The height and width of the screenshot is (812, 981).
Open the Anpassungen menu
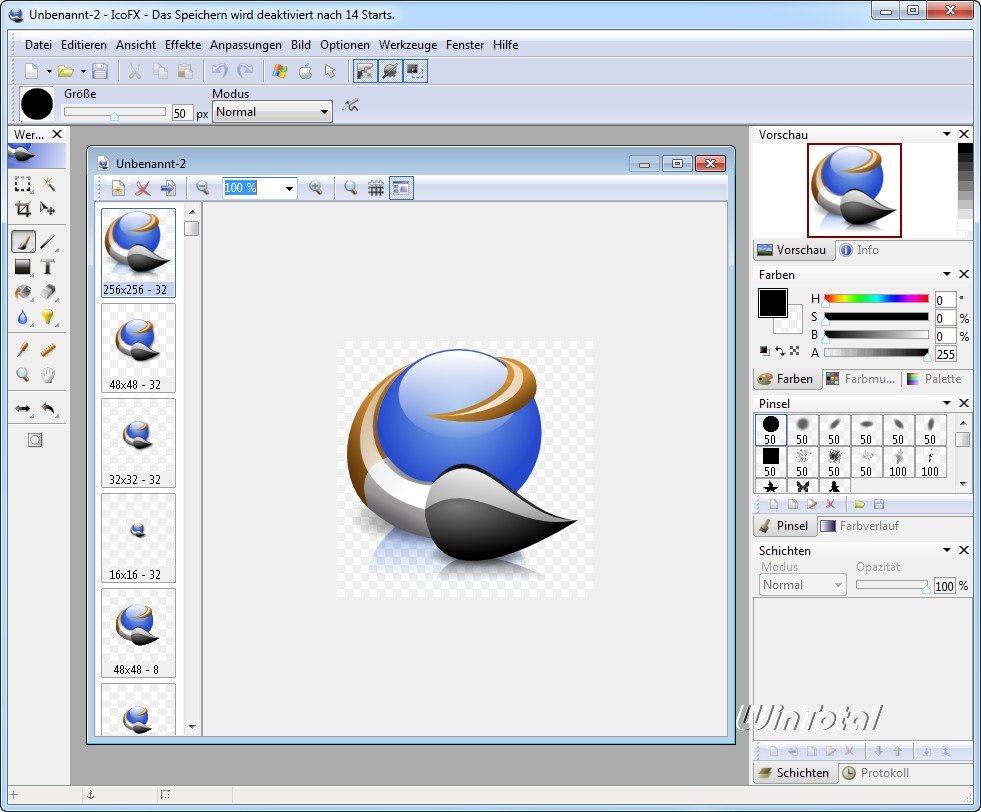[245, 45]
